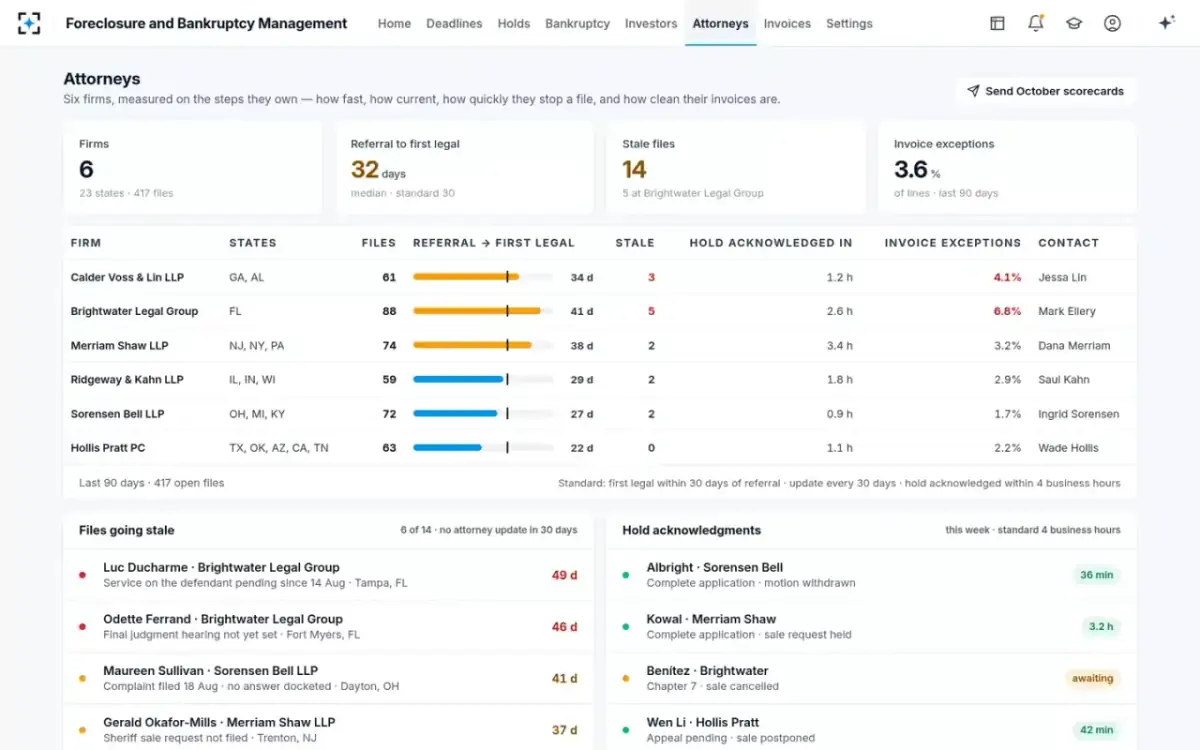Click the INVOICE EXCEPTIONS column header
Screen dimensions: 1200x750
click(x=953, y=243)
